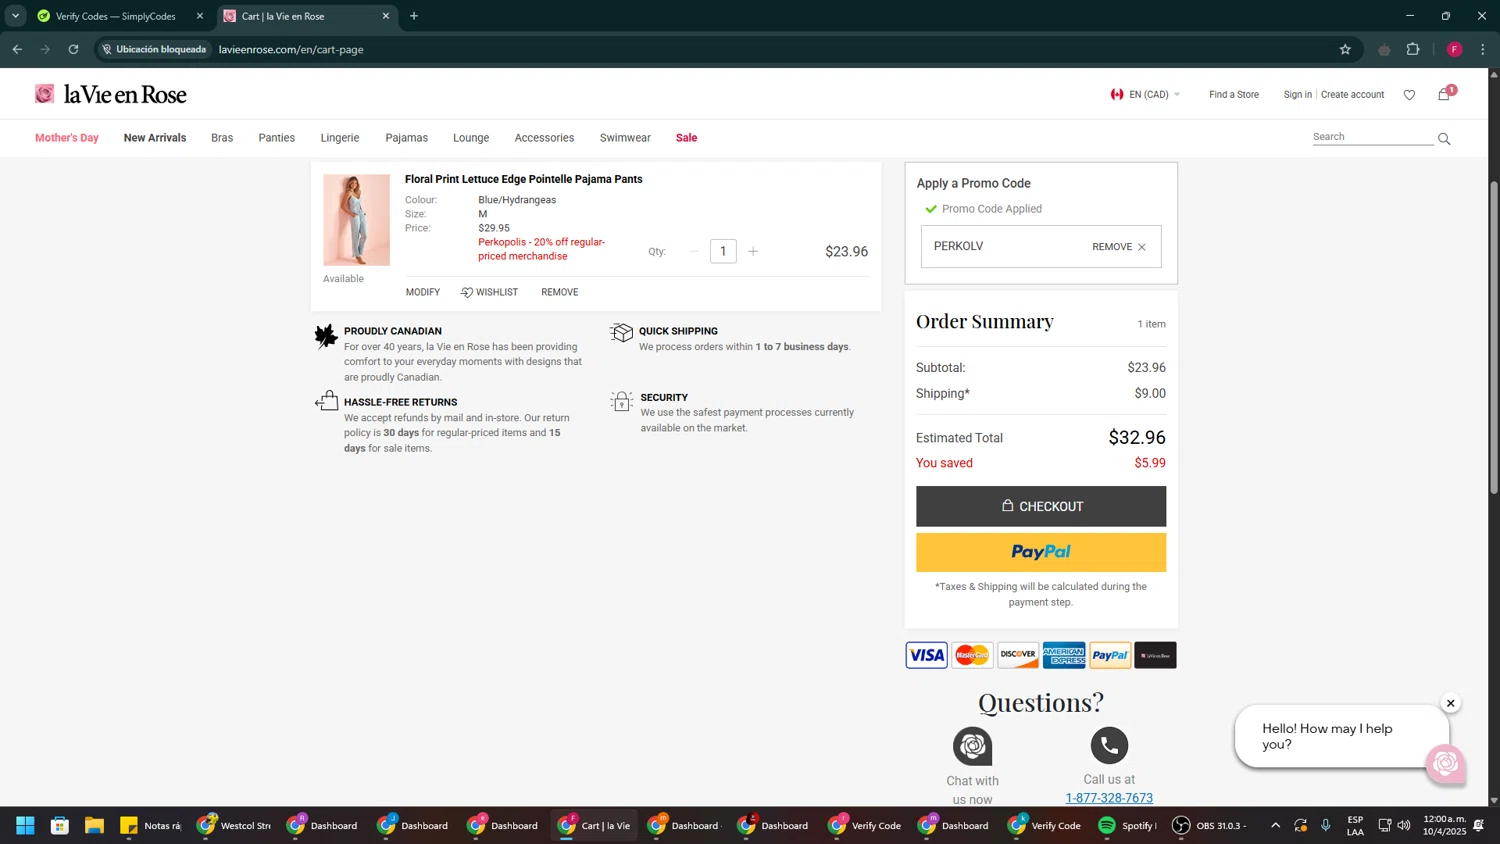1500x844 pixels.
Task: Click Ubicación bloqueada site info chip
Action: (x=155, y=49)
